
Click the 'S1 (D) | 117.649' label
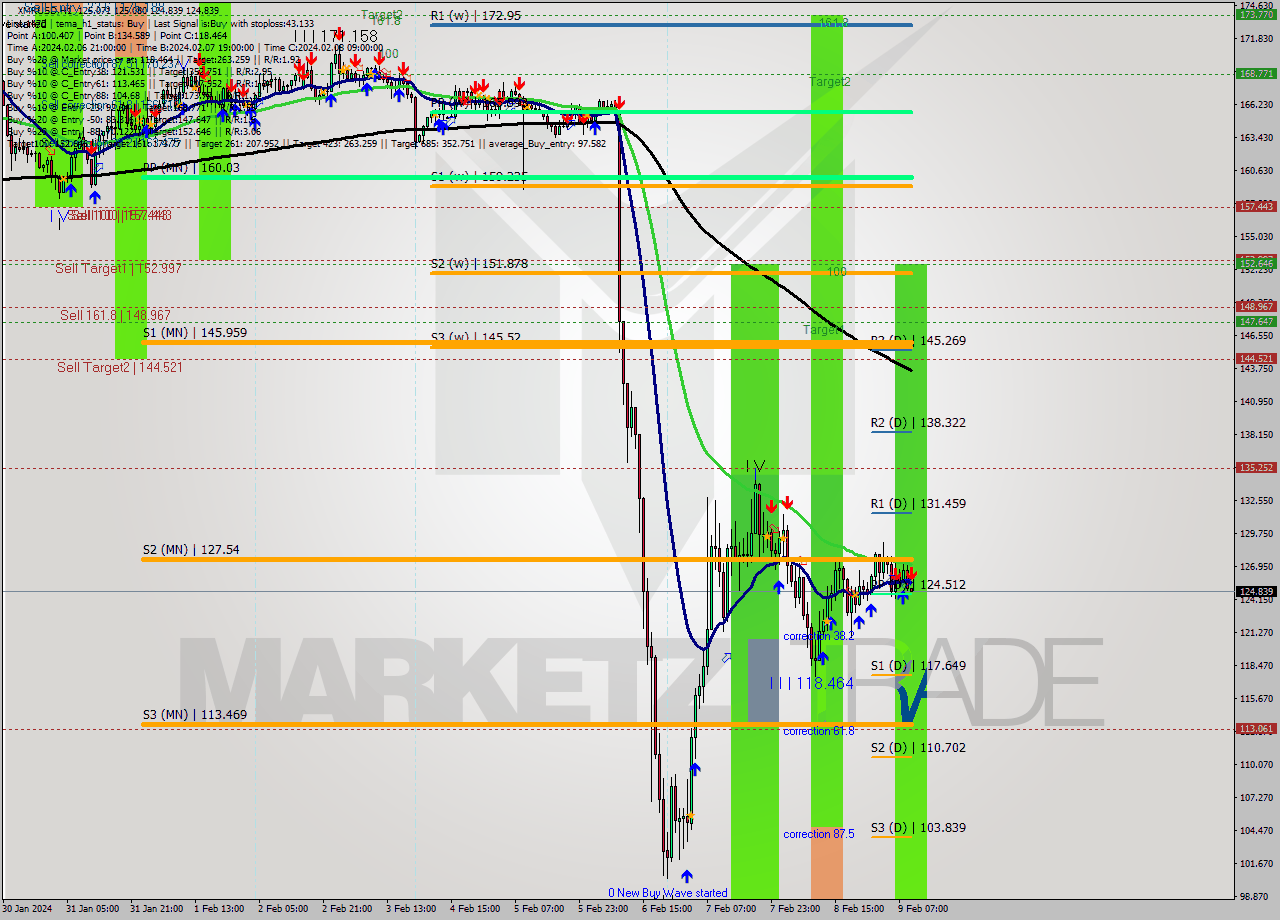(918, 665)
